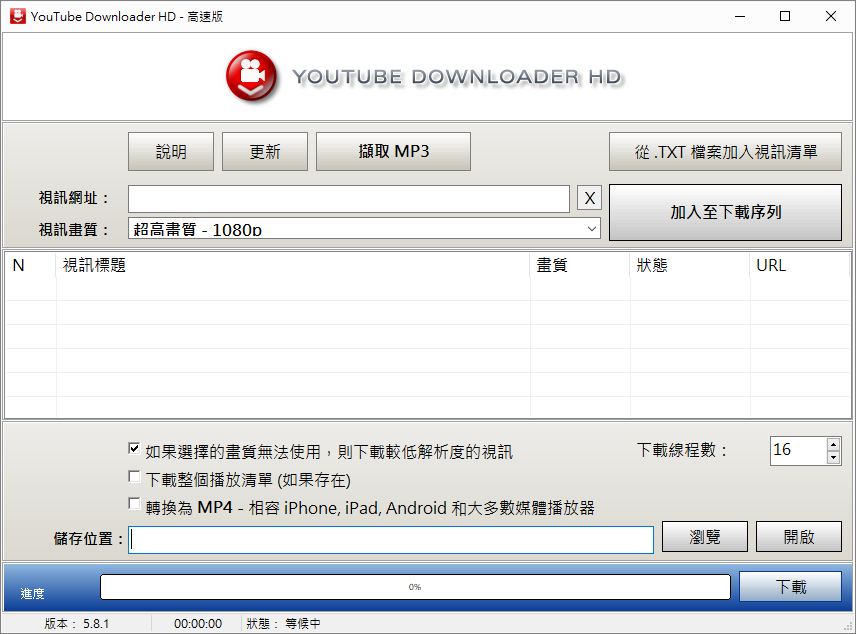The width and height of the screenshot is (856, 634).
Task: Click the 狀態: 等候中 status text
Action: [283, 624]
